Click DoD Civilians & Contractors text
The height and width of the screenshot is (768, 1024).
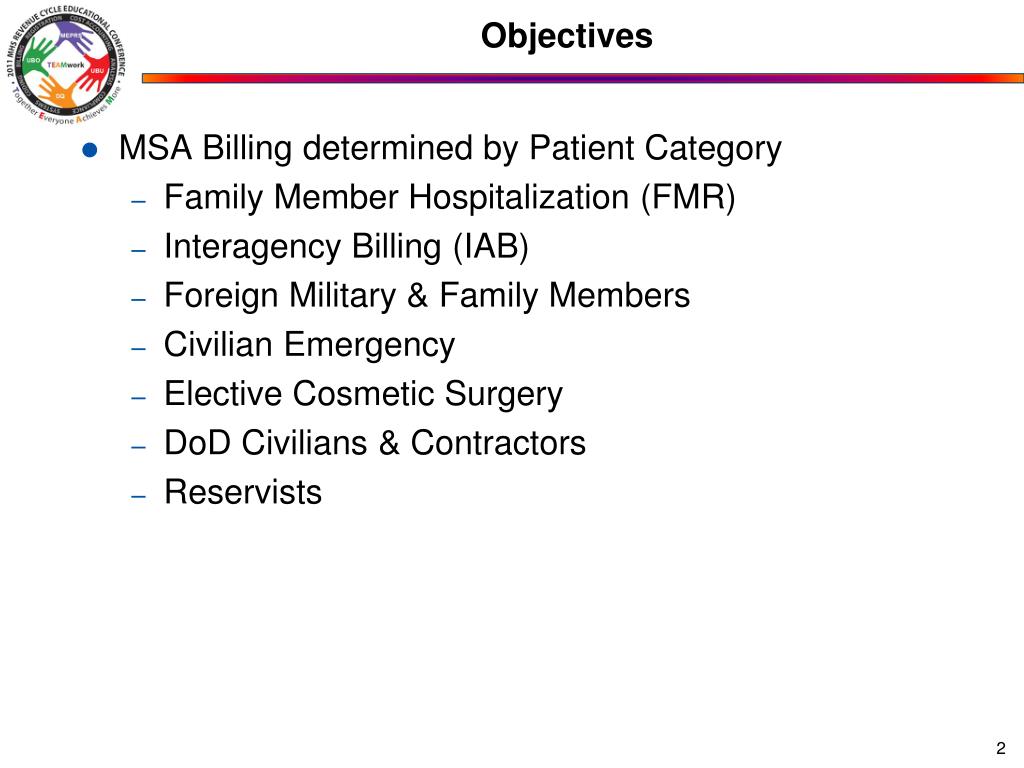tap(375, 443)
